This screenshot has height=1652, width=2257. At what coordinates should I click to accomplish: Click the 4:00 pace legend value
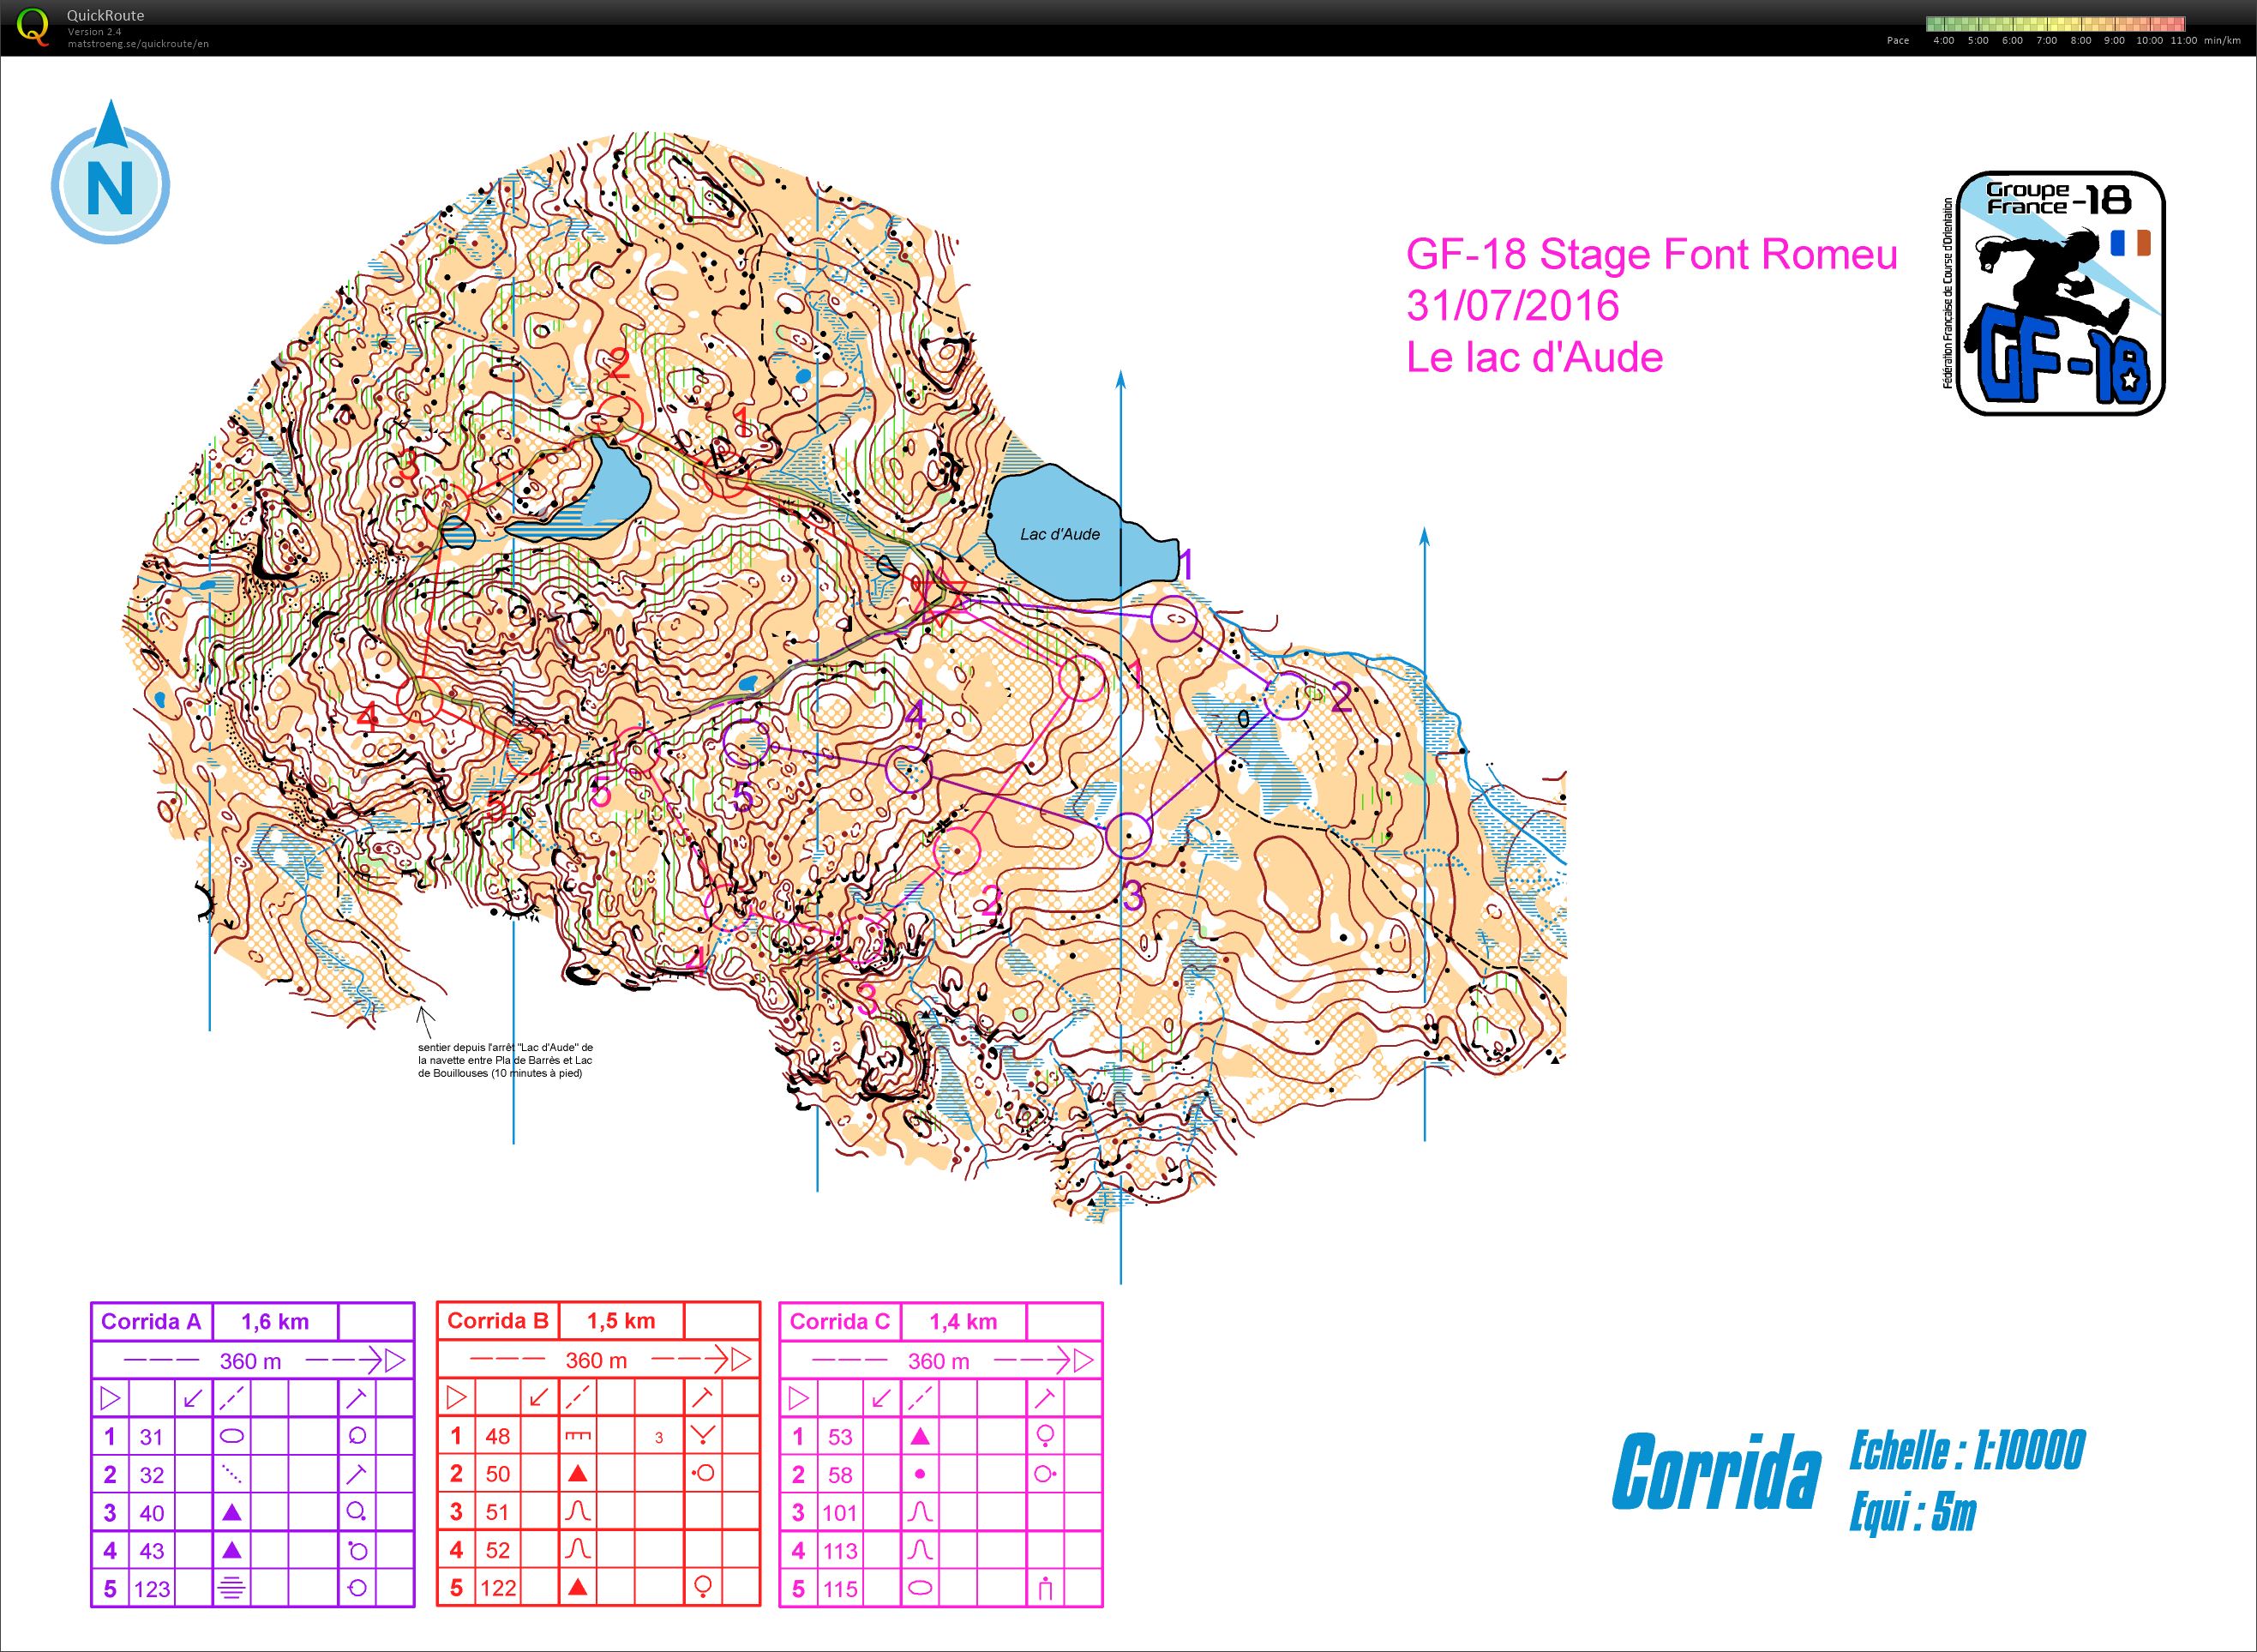[1944, 41]
